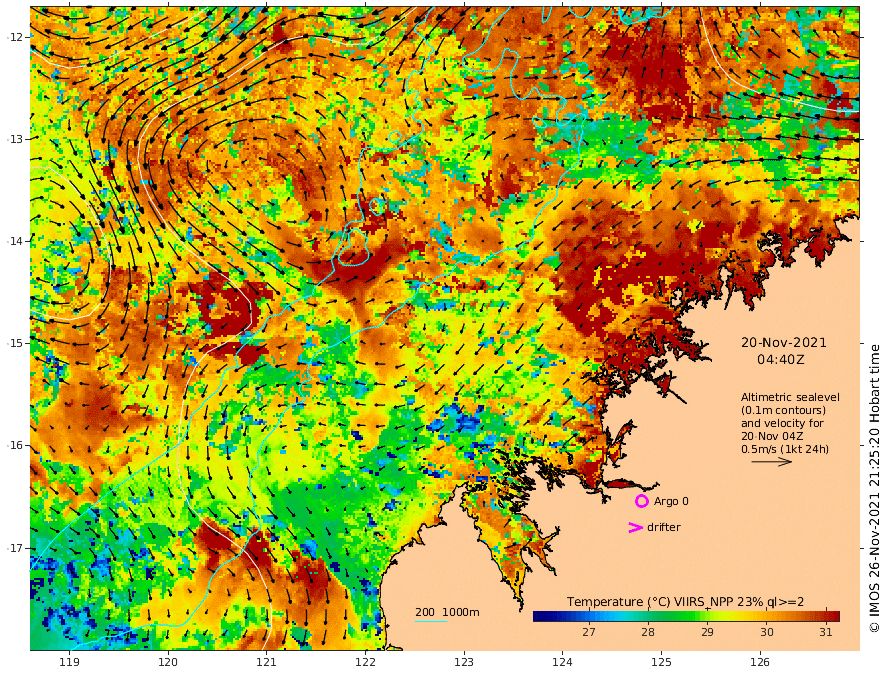This screenshot has width=880, height=680.
Task: Click the IMOS copyright timestamp text
Action: tap(873, 488)
